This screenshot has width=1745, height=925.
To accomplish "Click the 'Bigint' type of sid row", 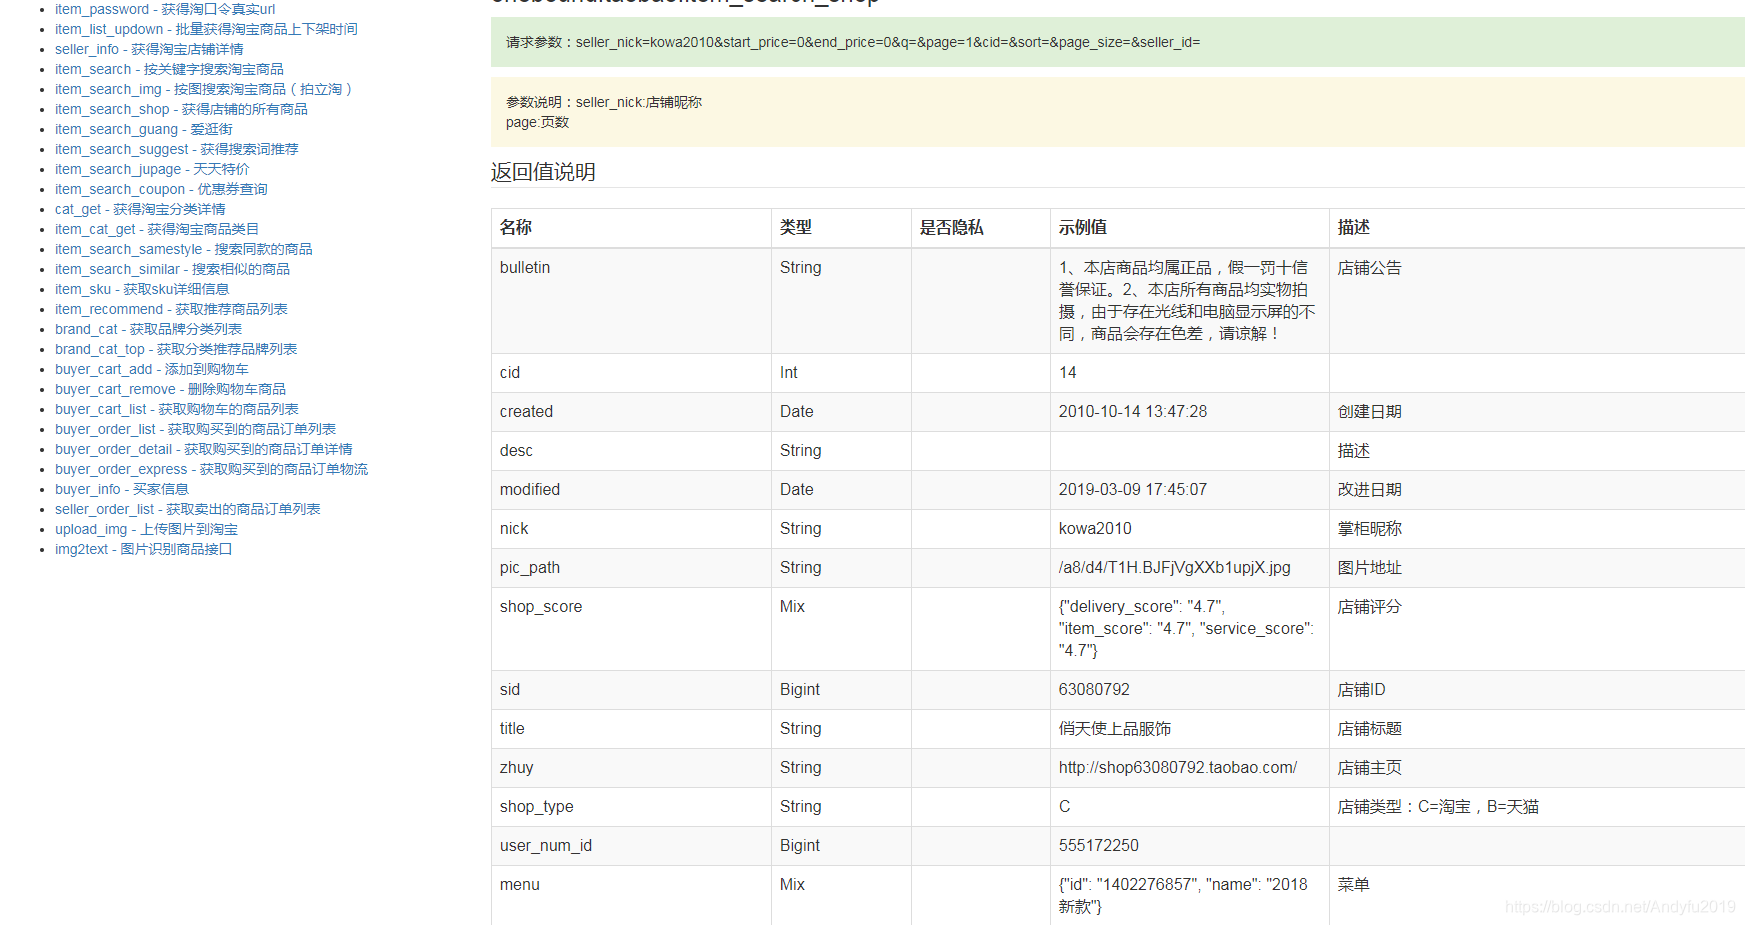I will tap(800, 689).
